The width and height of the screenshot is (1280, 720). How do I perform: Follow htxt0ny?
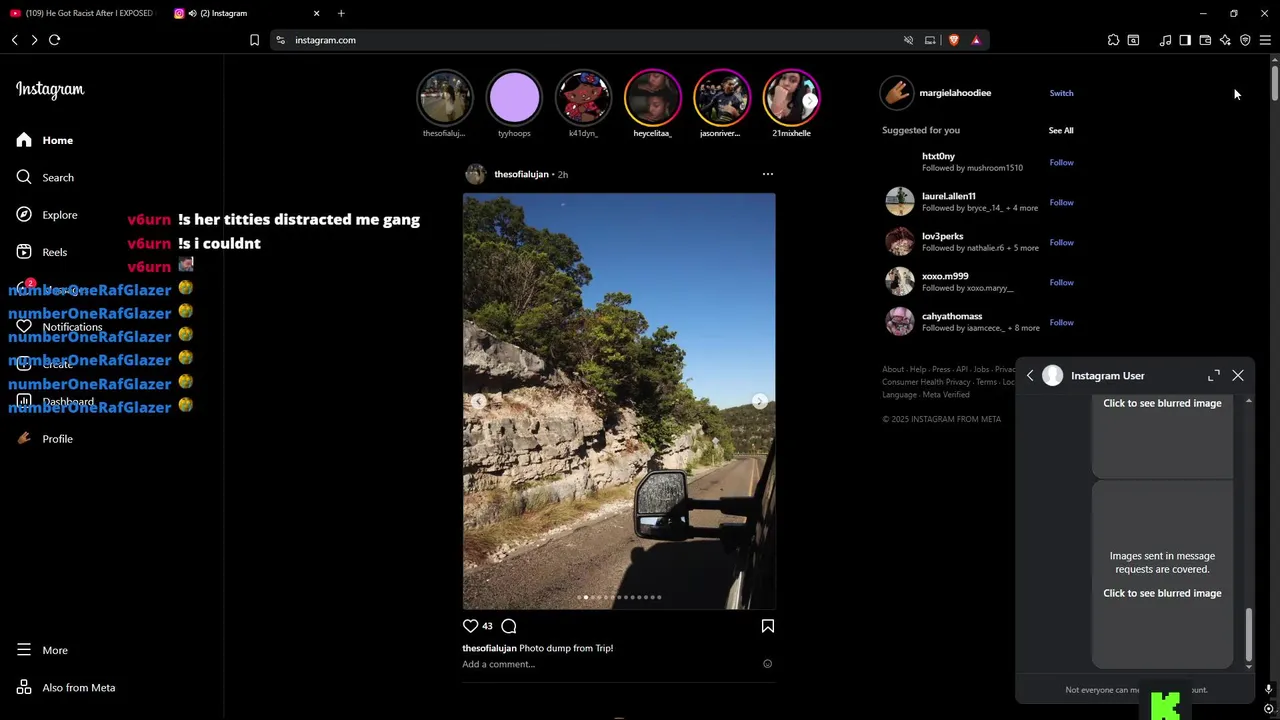click(1061, 162)
